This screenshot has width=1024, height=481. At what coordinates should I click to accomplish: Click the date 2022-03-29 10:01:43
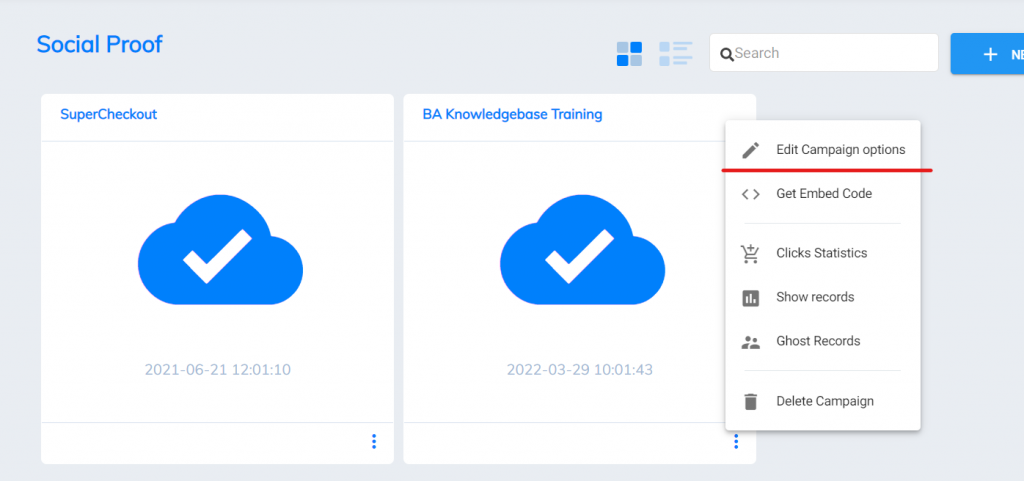[x=580, y=370]
